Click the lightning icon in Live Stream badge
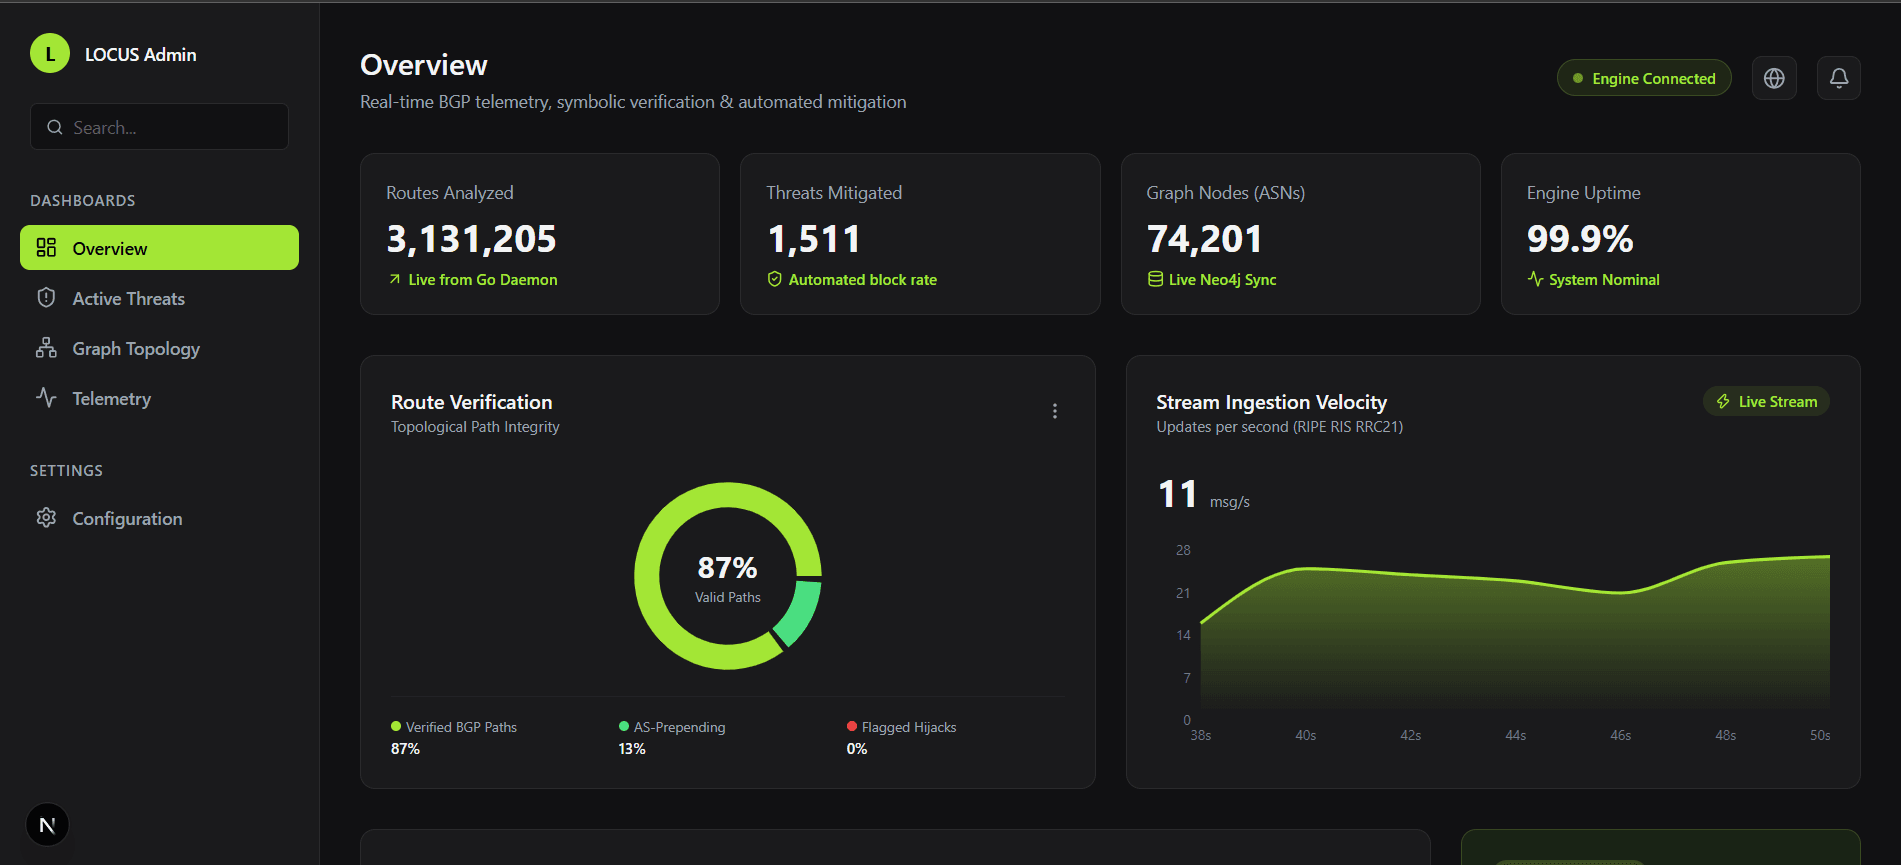The width and height of the screenshot is (1901, 865). (x=1723, y=401)
